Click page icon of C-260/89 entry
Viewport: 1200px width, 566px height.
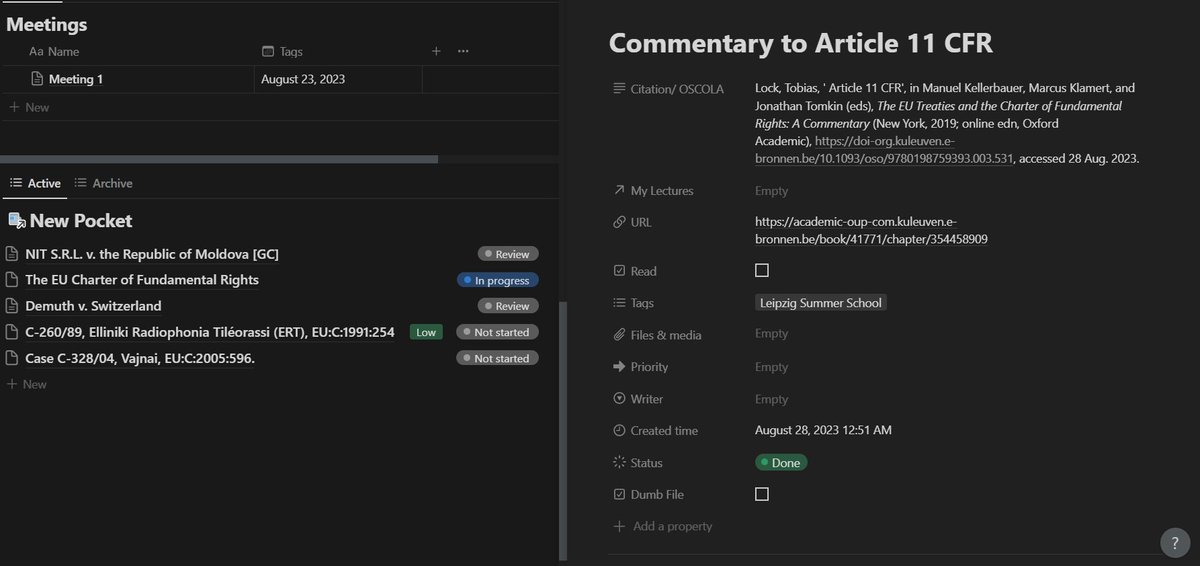[12, 332]
